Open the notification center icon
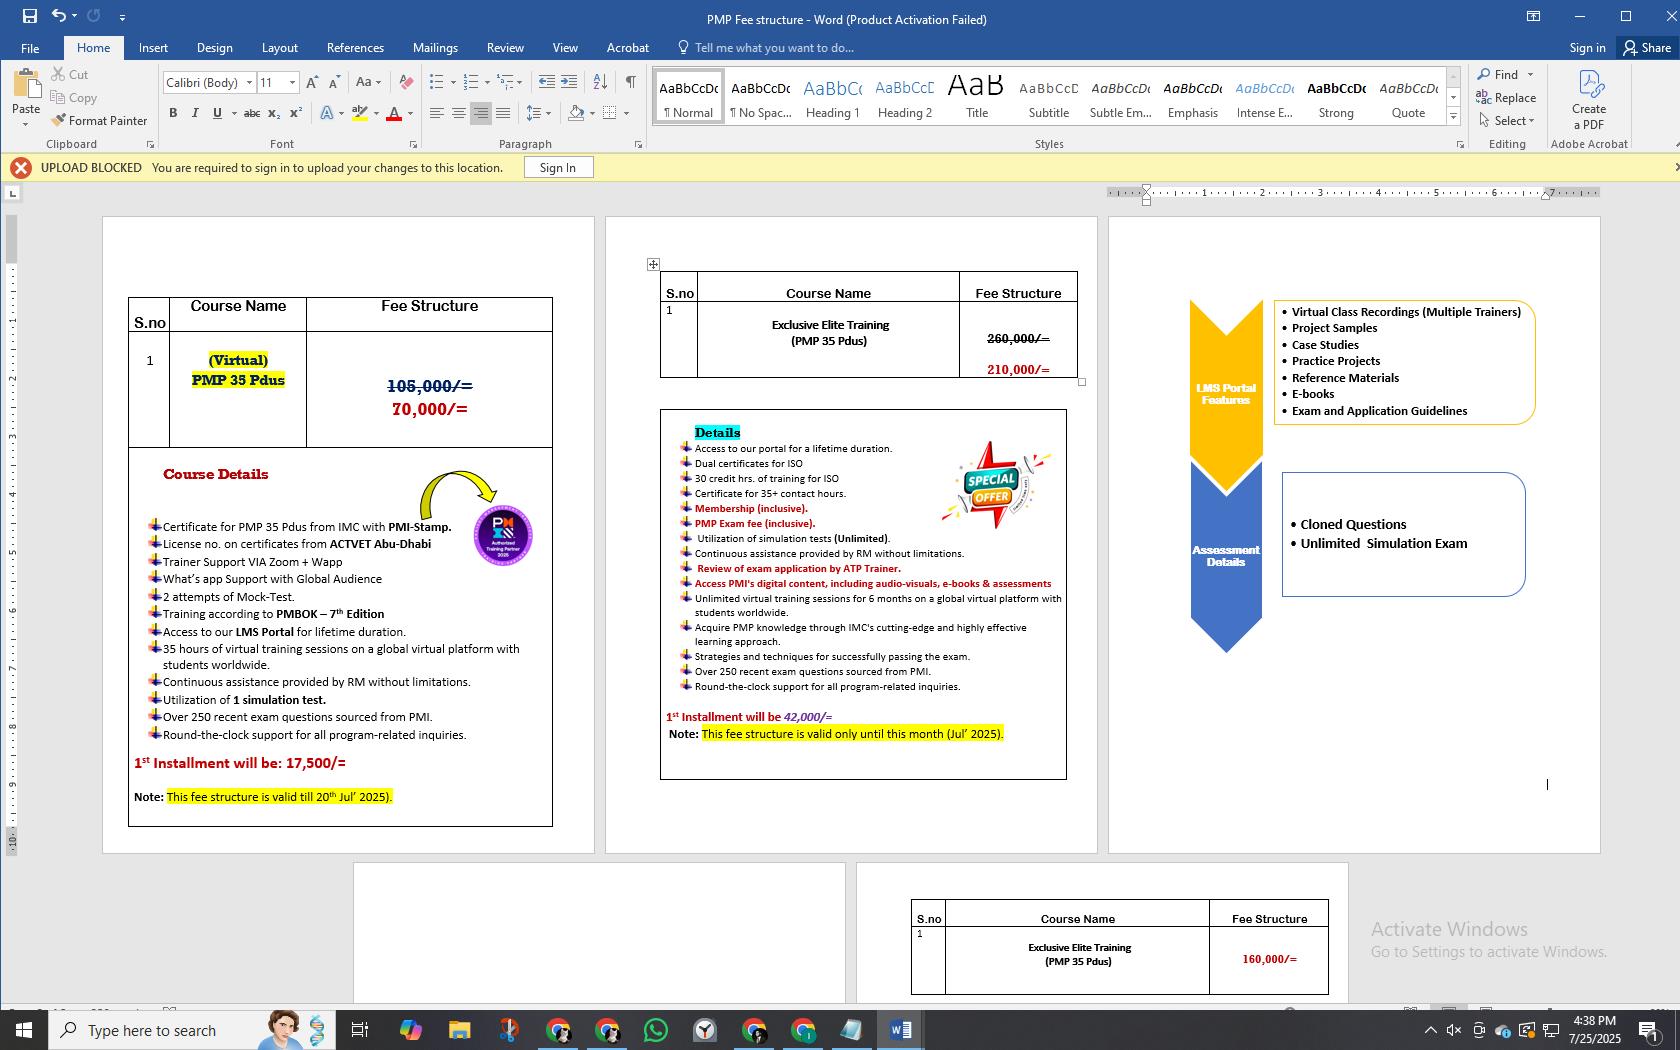This screenshot has height=1050, width=1680. point(1648,1030)
